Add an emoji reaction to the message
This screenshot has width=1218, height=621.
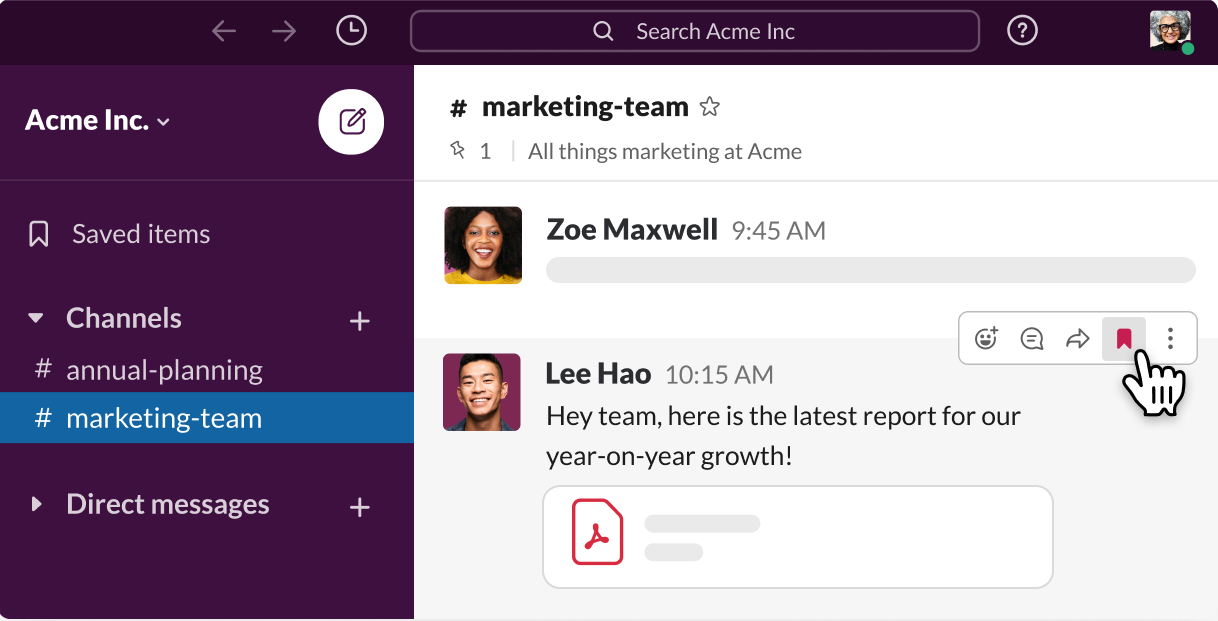tap(986, 339)
